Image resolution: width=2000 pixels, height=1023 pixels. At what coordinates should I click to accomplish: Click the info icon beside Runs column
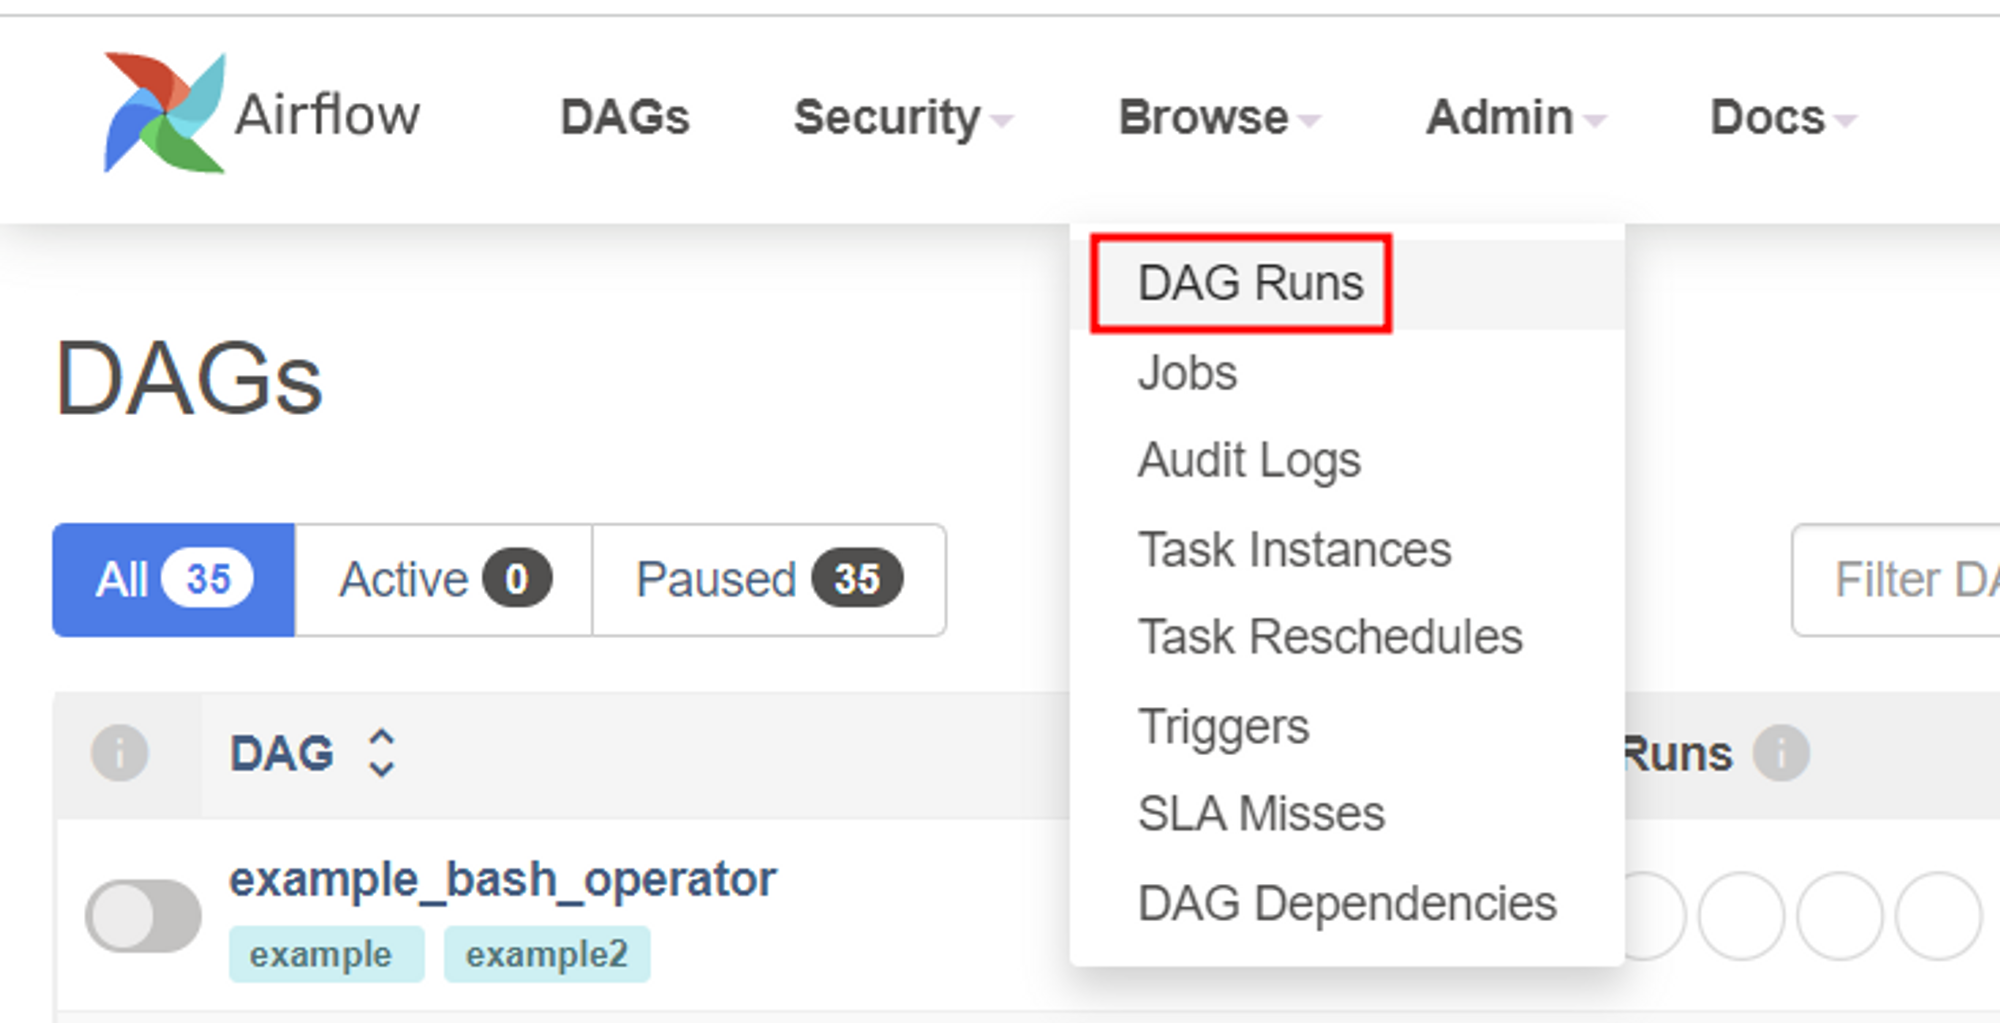(1781, 753)
